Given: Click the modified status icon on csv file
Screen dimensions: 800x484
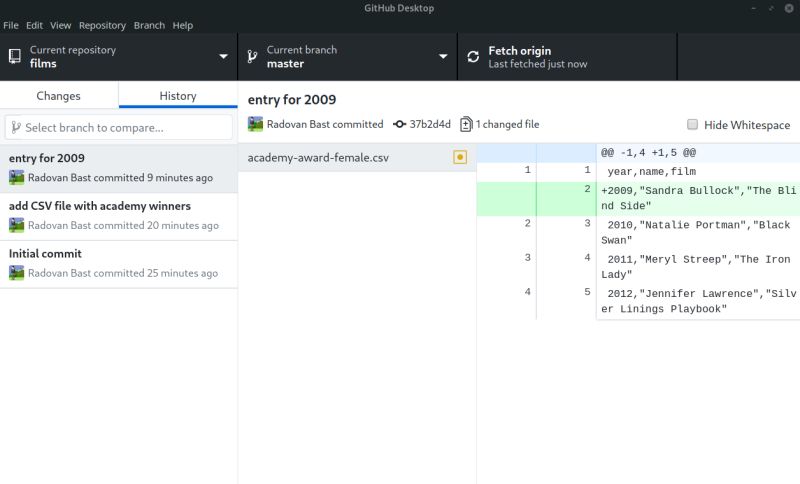Looking at the screenshot, I should click(460, 157).
